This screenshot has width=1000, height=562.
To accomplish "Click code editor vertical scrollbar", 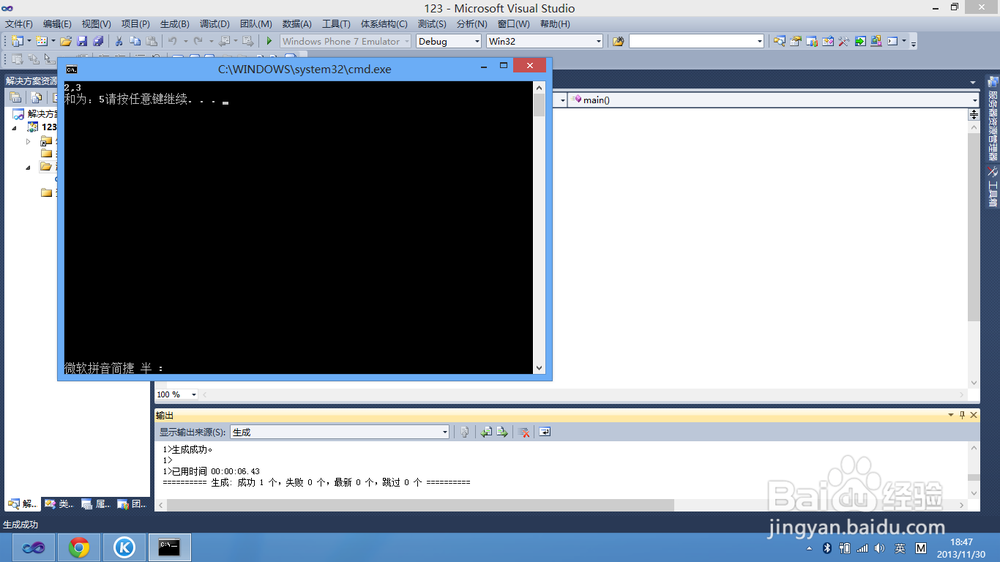I will point(973,255).
